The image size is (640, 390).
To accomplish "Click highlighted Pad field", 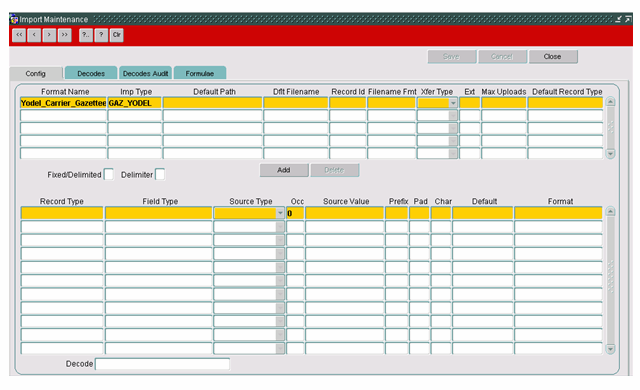I will coord(419,213).
